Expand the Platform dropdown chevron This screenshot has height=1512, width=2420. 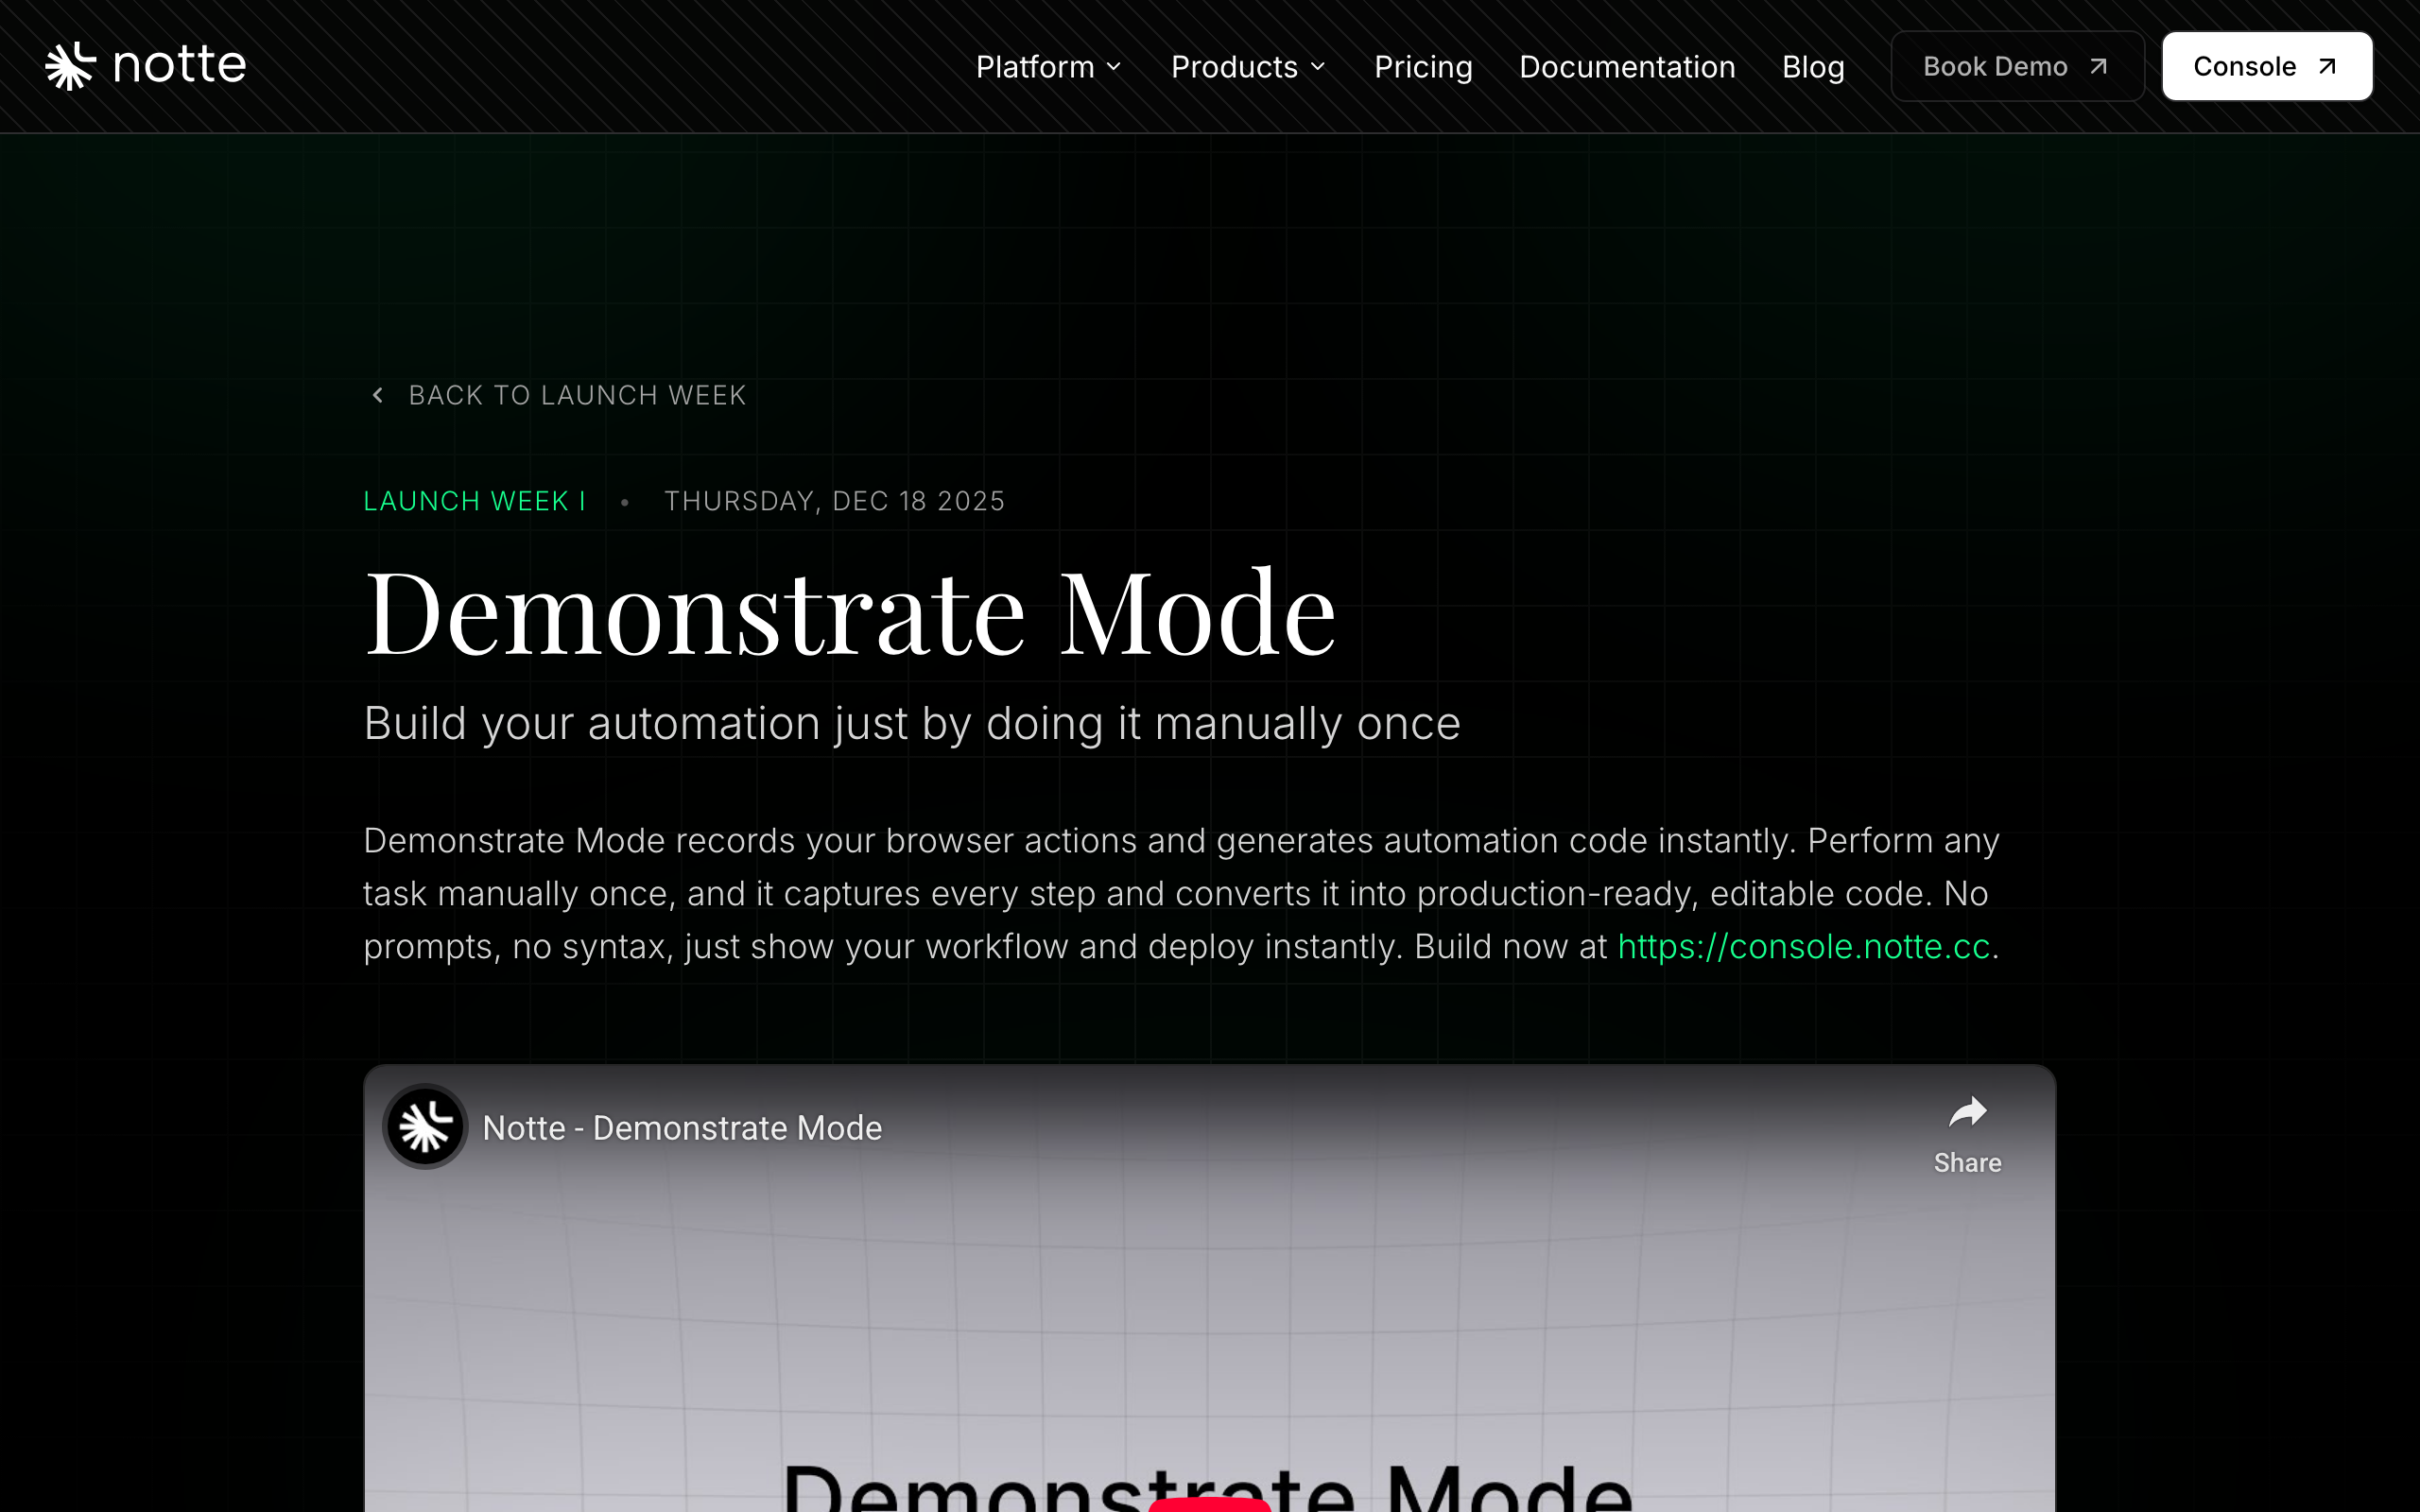click(1114, 67)
